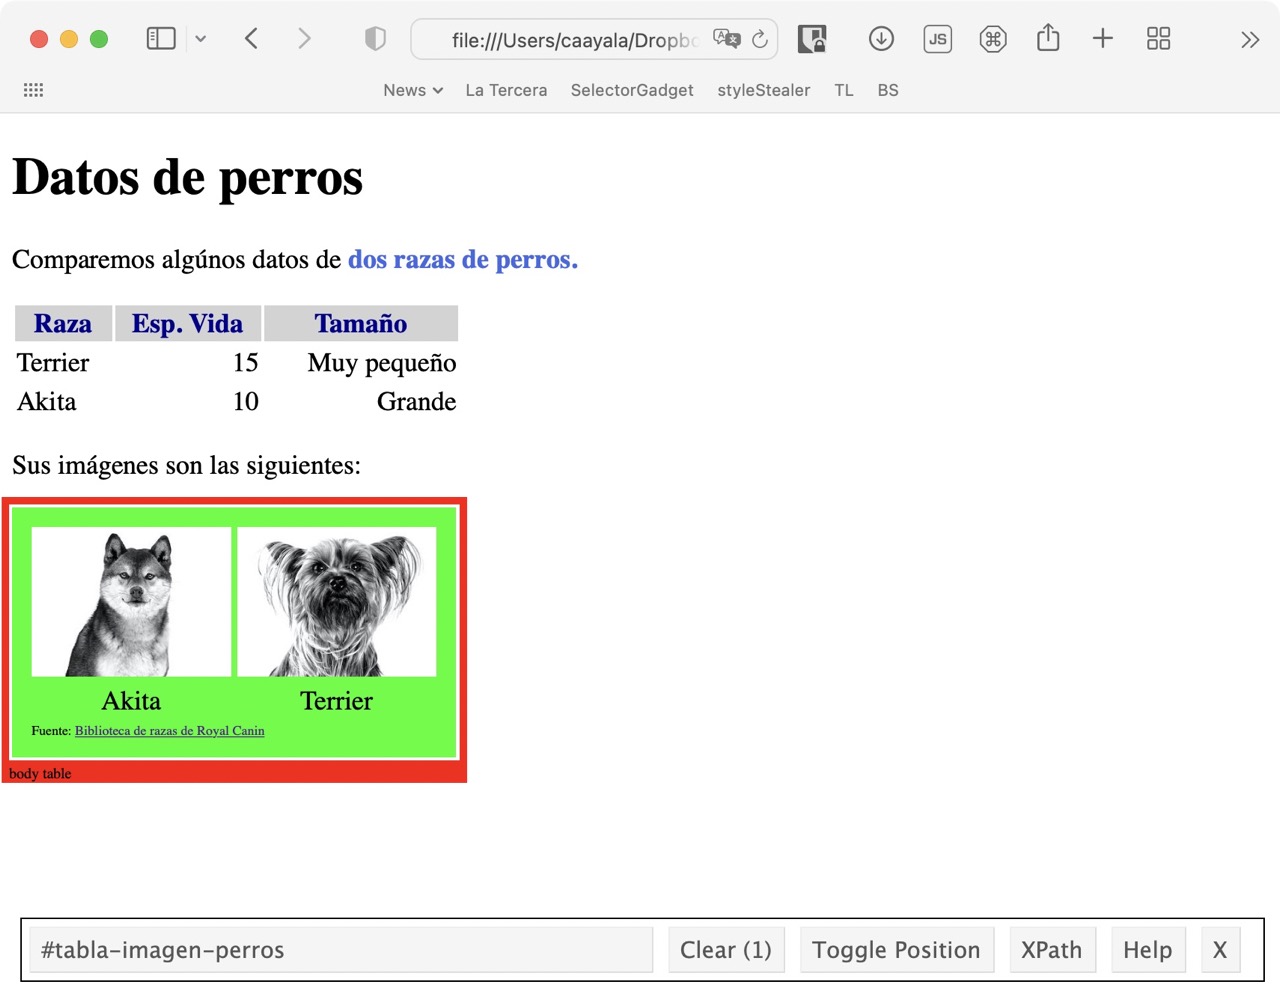Show the downloads list
Screen dimensions: 1280x997
tap(881, 39)
